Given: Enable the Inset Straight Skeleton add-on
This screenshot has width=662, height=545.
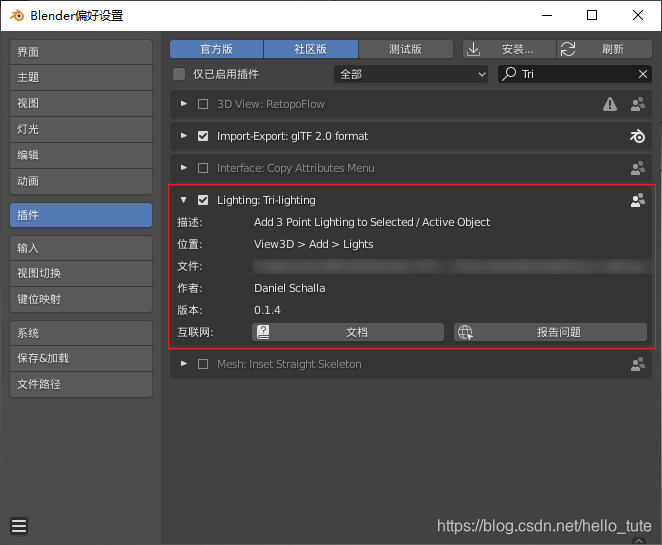Looking at the screenshot, I should click(x=203, y=364).
